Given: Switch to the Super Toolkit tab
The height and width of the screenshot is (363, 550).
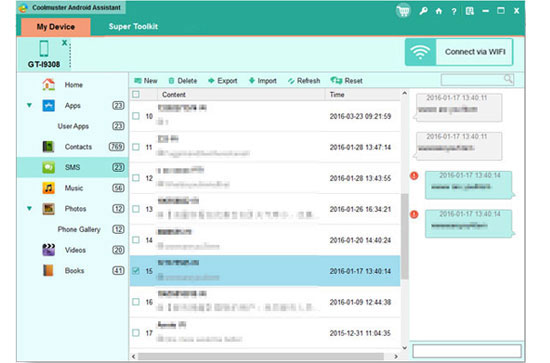Looking at the screenshot, I should [133, 27].
